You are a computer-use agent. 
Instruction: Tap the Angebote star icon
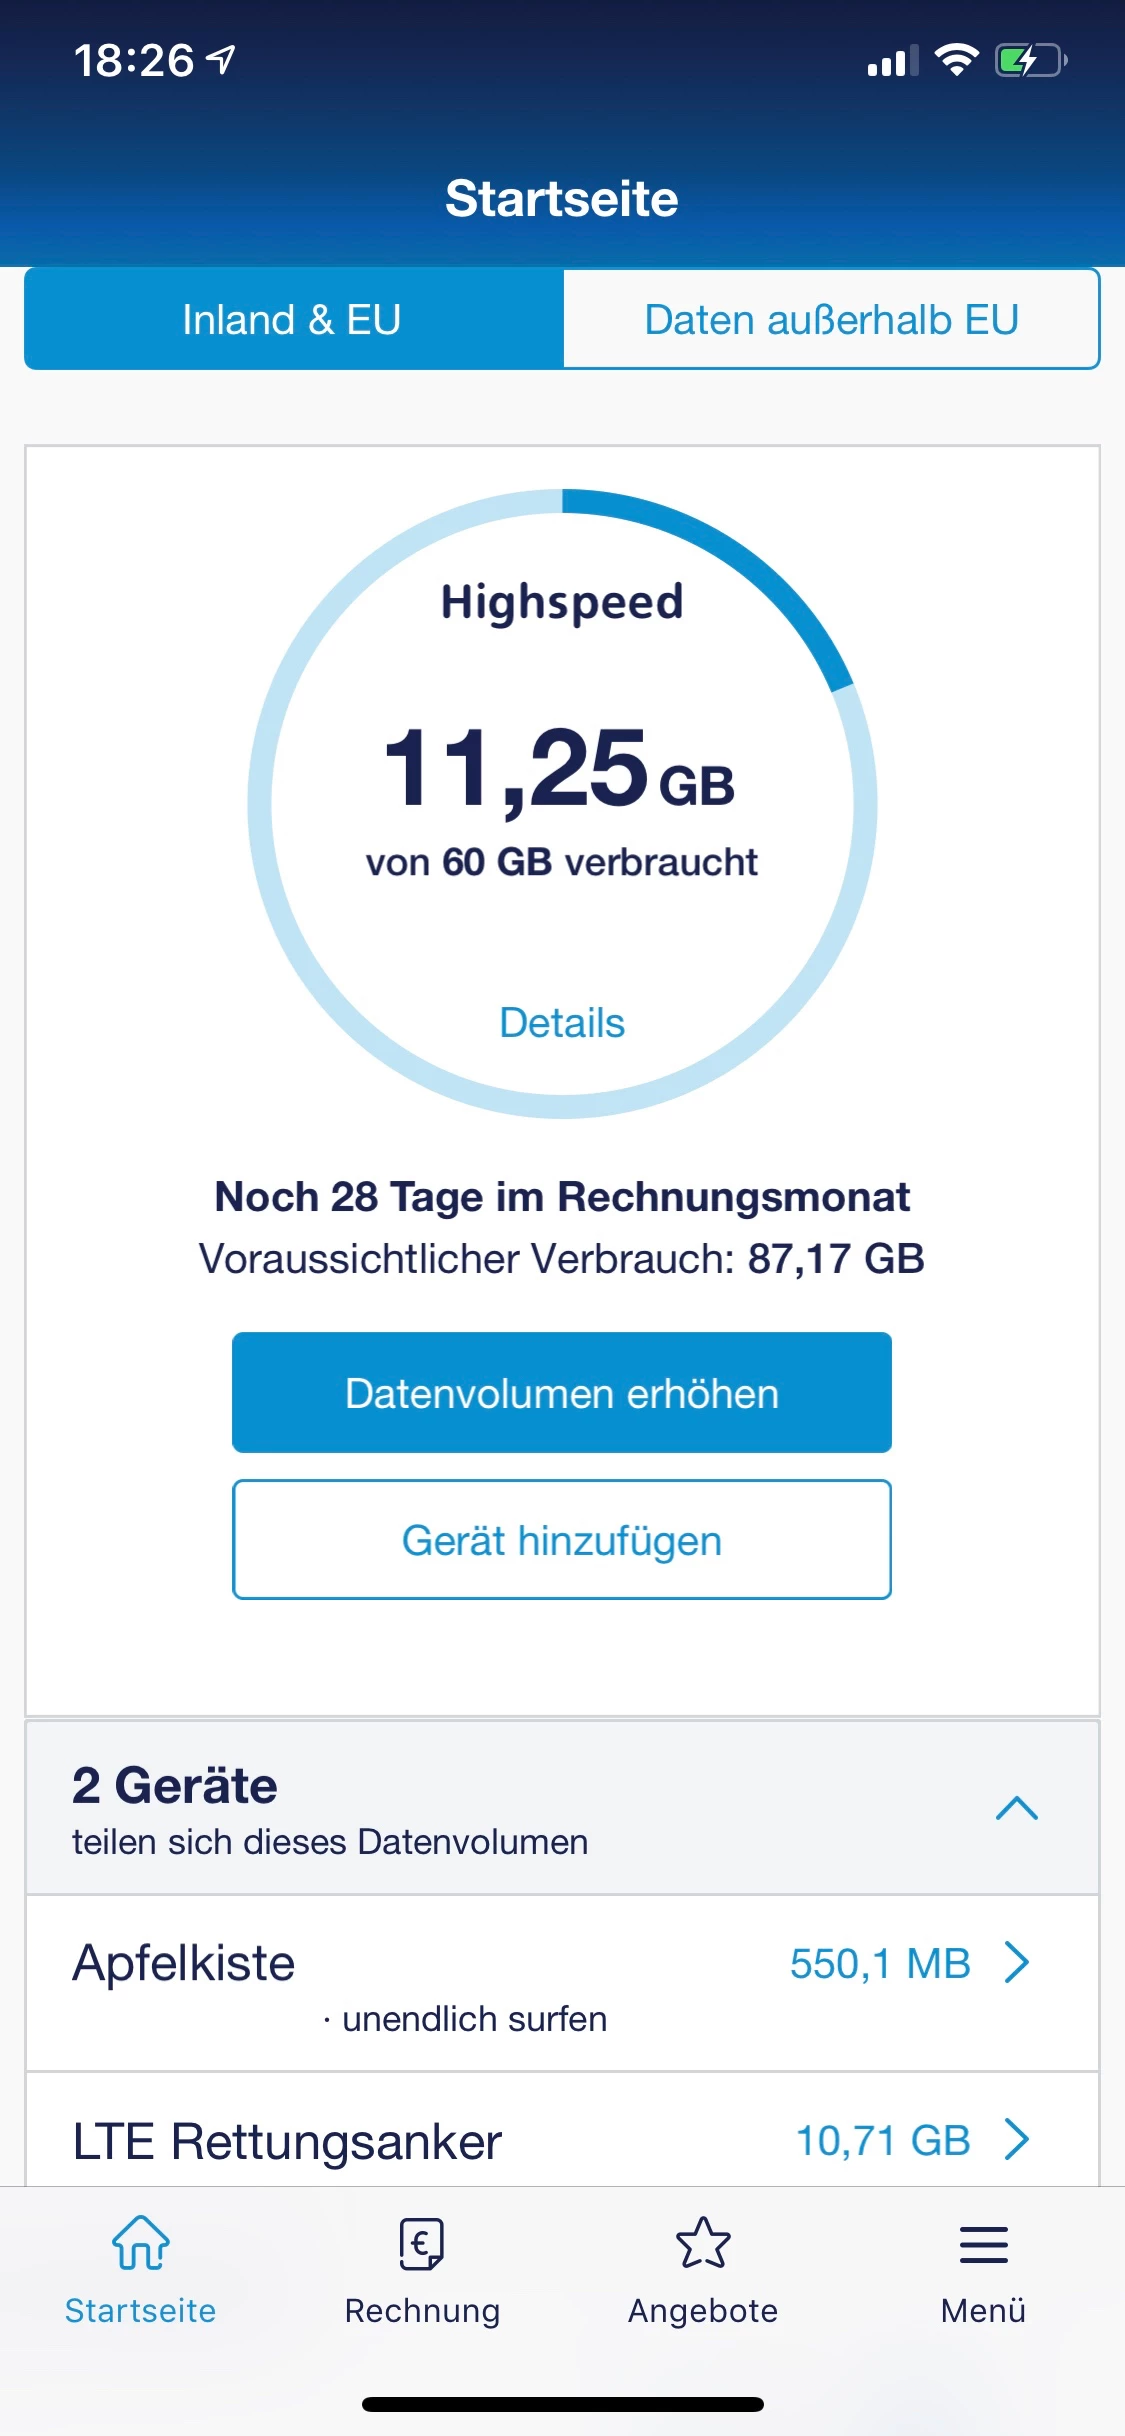click(703, 2243)
